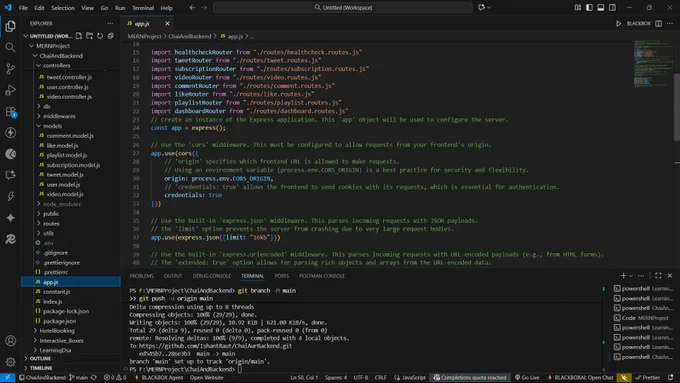Click JavaScript language mode in status bar

coord(410,378)
